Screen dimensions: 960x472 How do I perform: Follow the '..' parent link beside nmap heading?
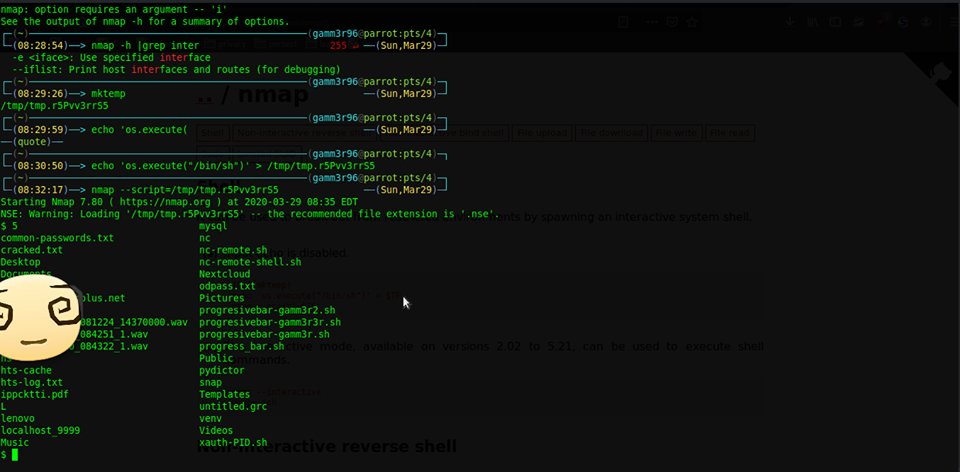click(204, 95)
